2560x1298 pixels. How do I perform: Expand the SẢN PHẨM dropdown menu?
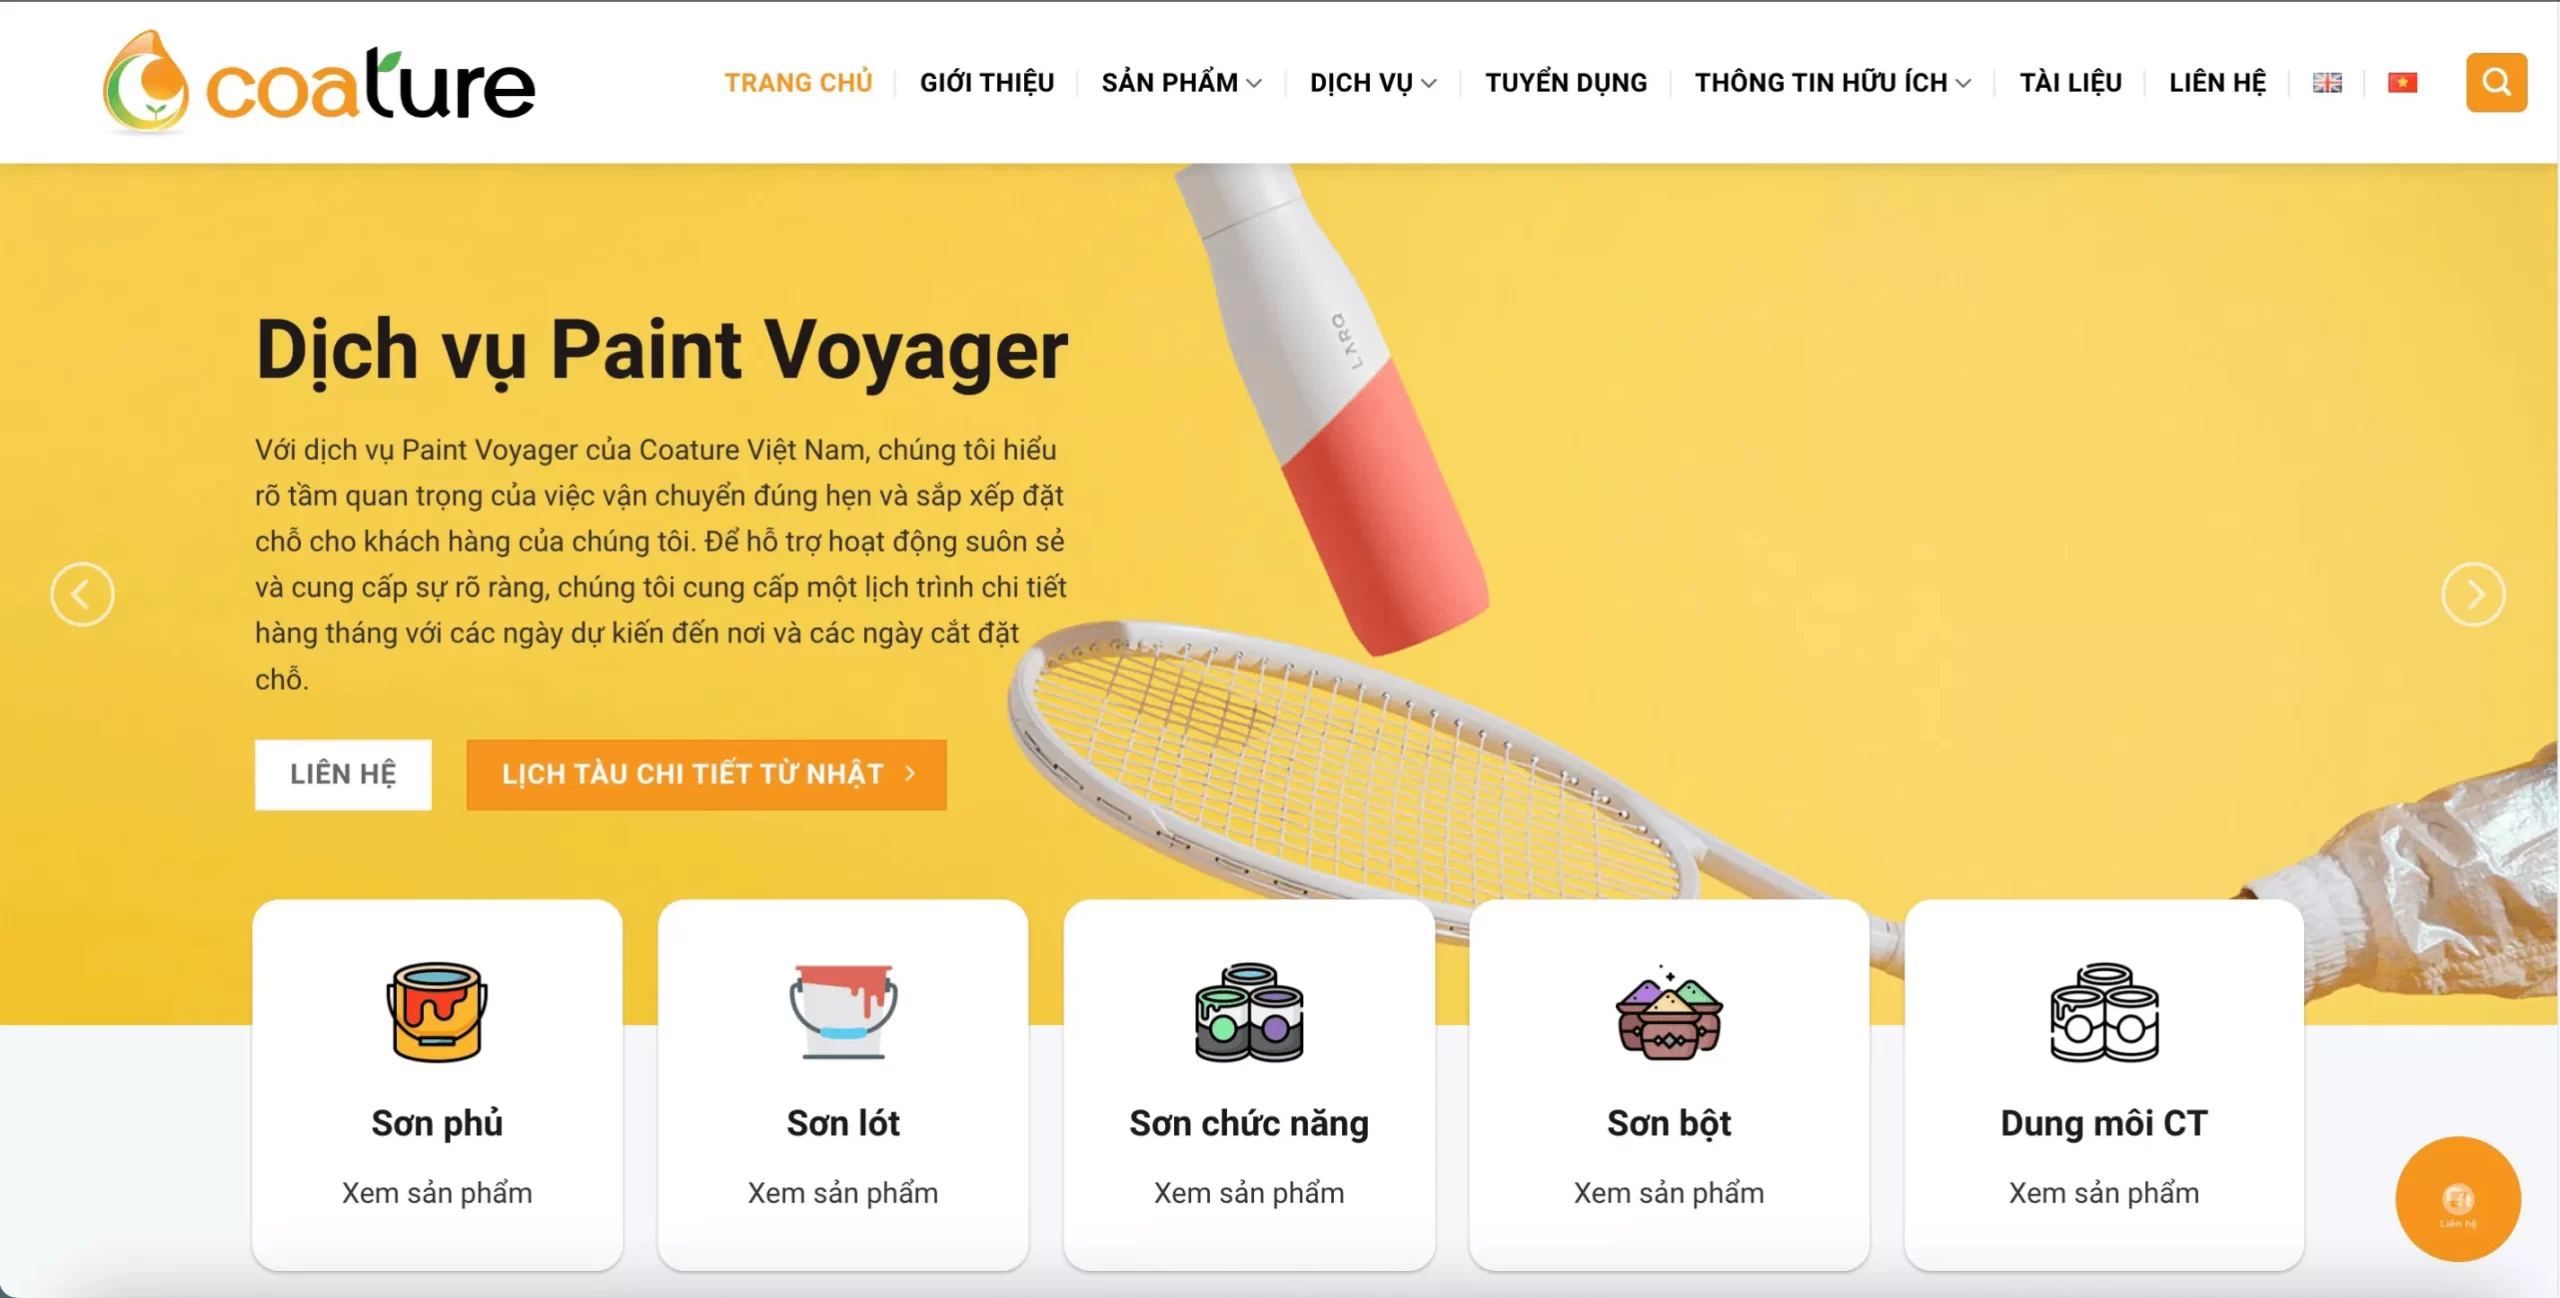(x=1181, y=83)
